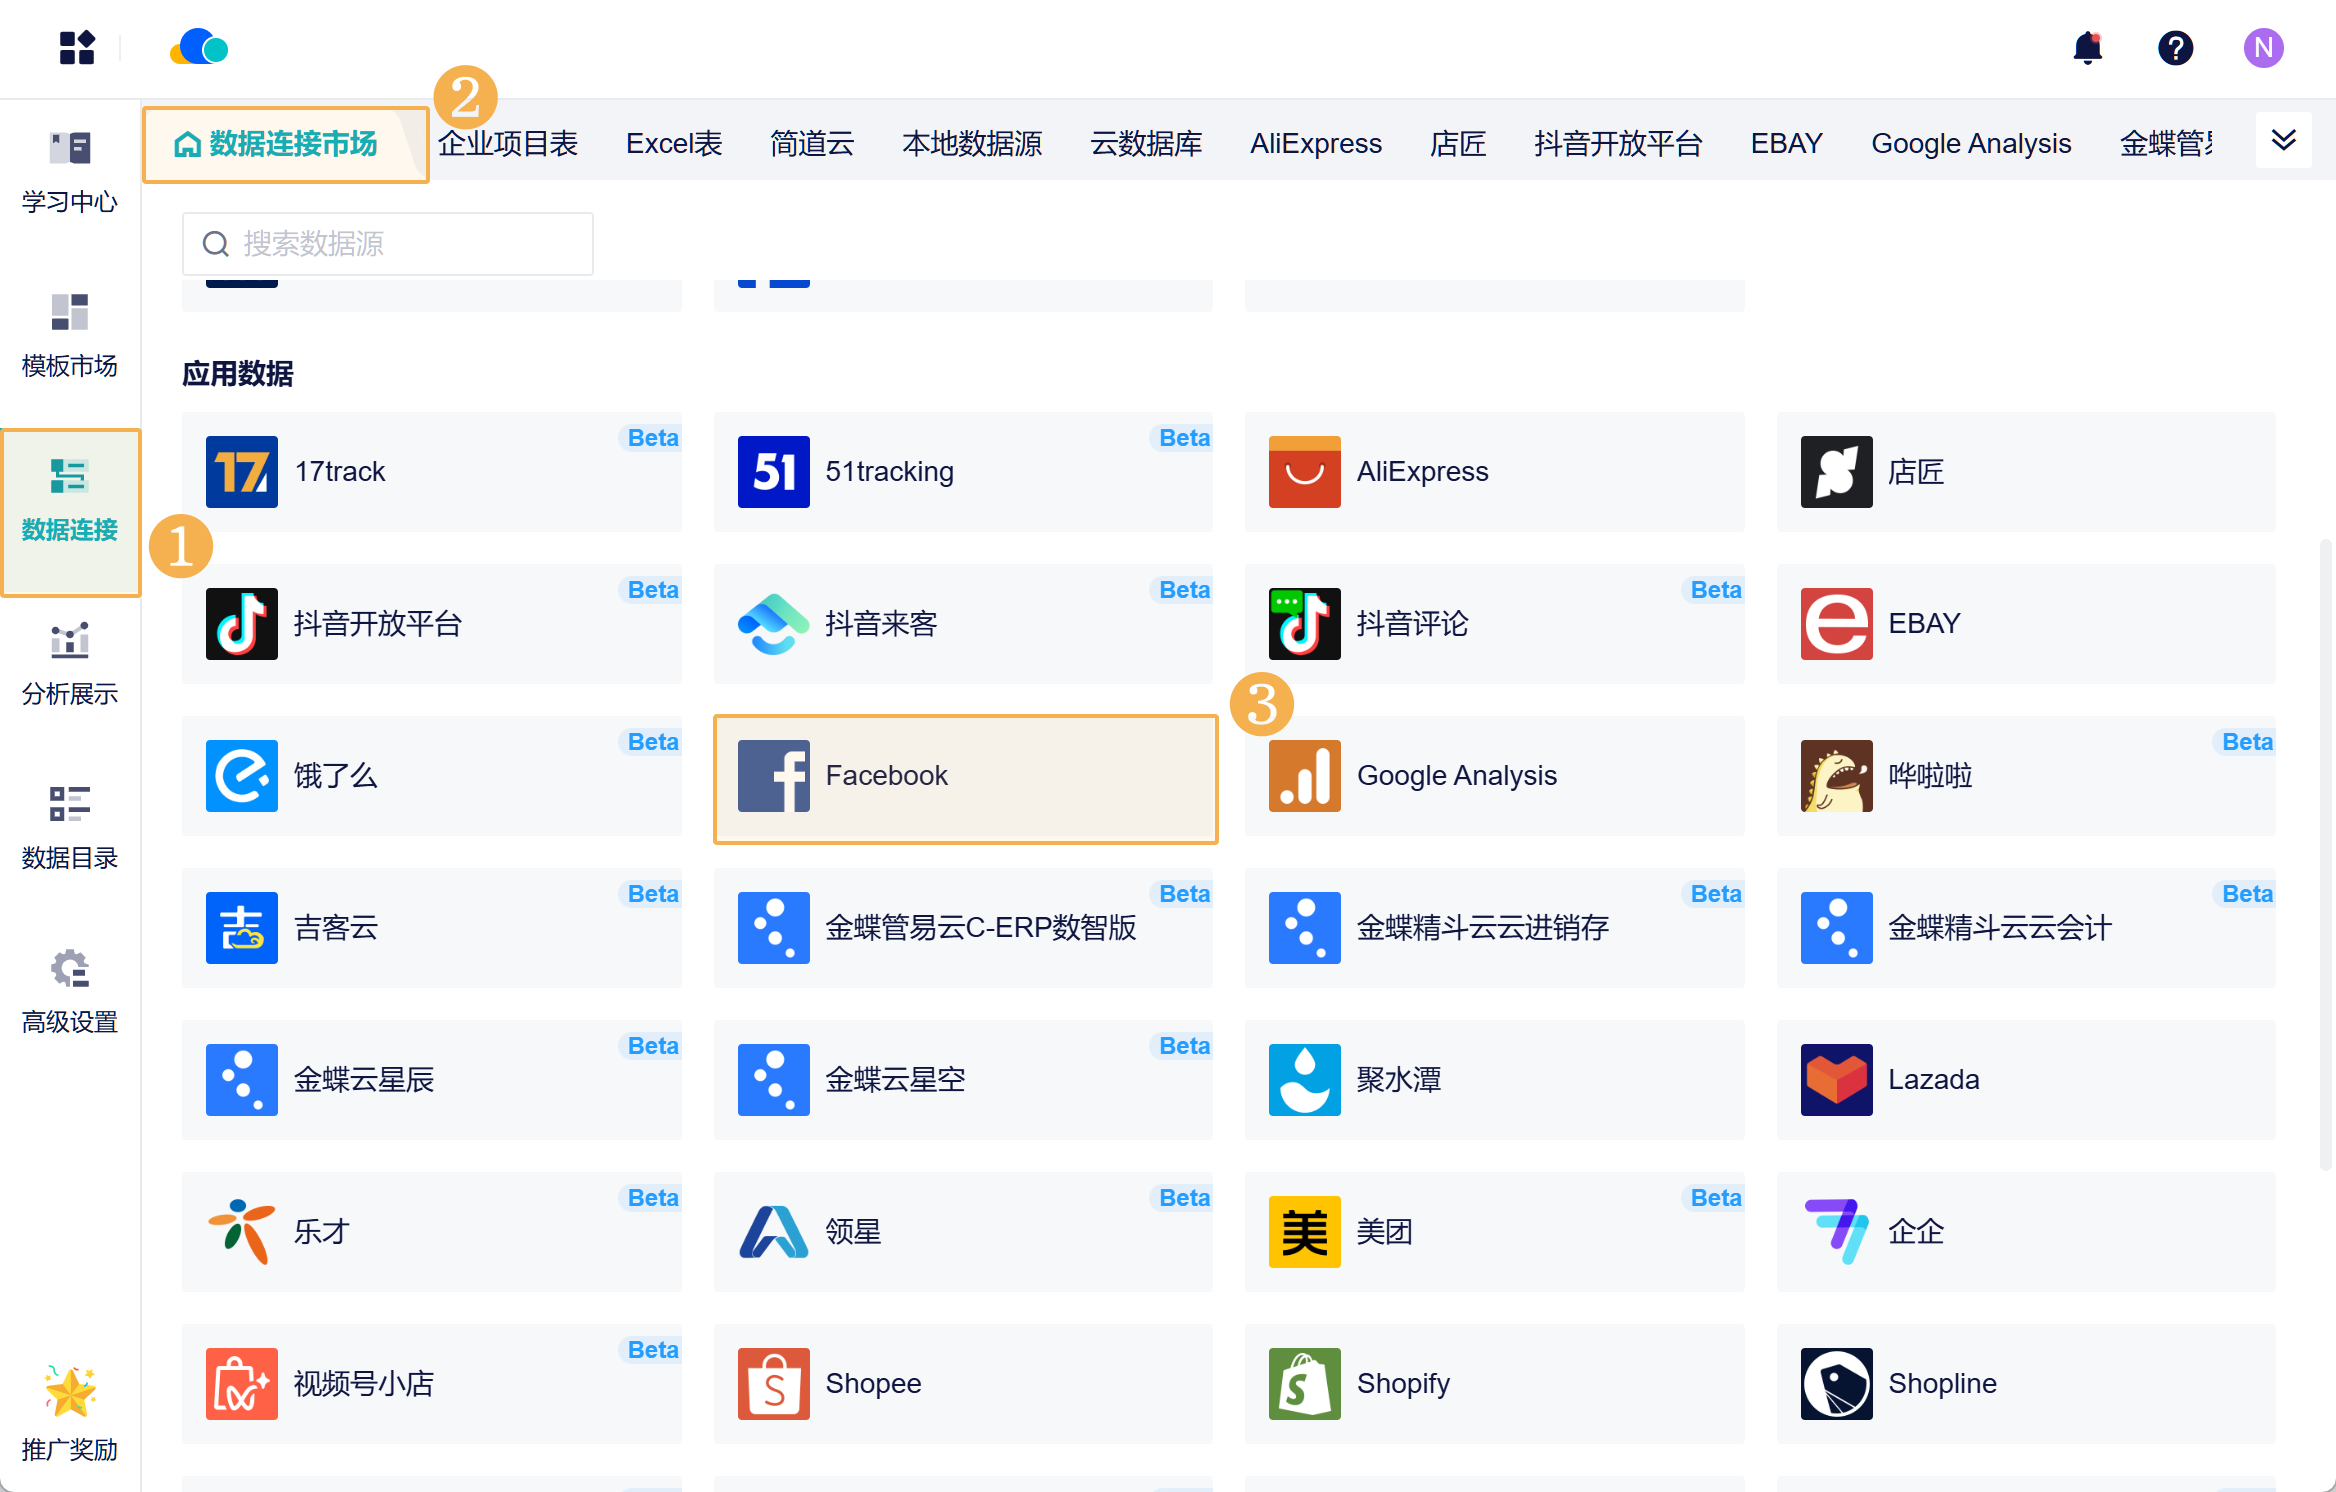Select the 抖音评论 data source card
Image resolution: width=2336 pixels, height=1492 pixels.
click(1495, 624)
